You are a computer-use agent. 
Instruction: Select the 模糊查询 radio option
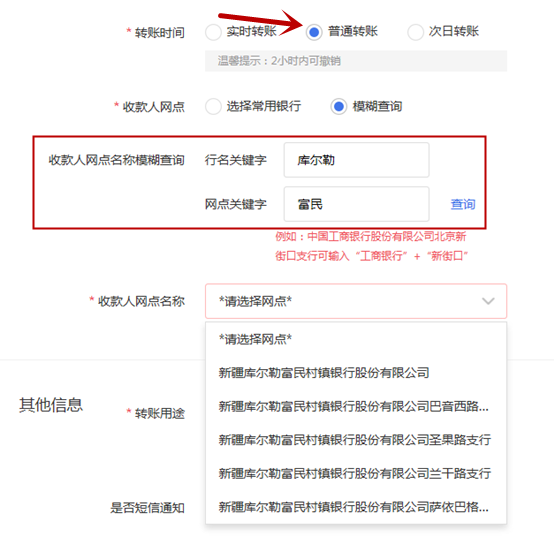coord(338,106)
